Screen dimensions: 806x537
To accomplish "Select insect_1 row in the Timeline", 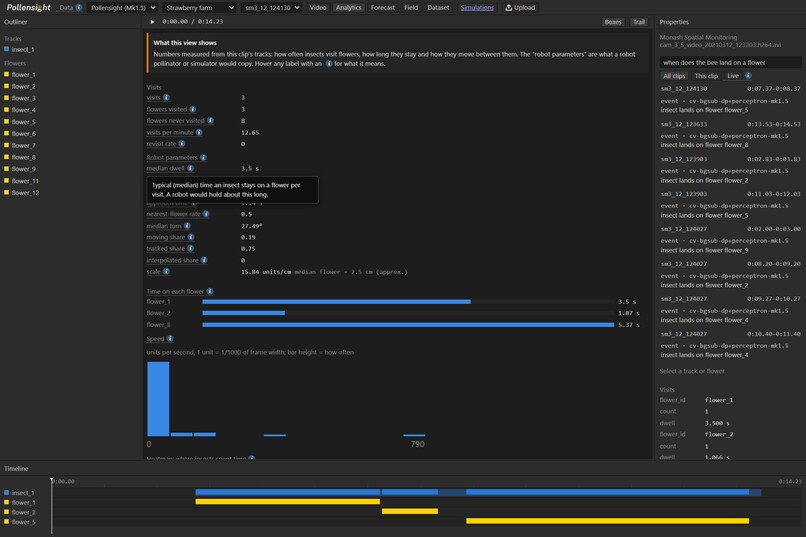I will [x=23, y=493].
